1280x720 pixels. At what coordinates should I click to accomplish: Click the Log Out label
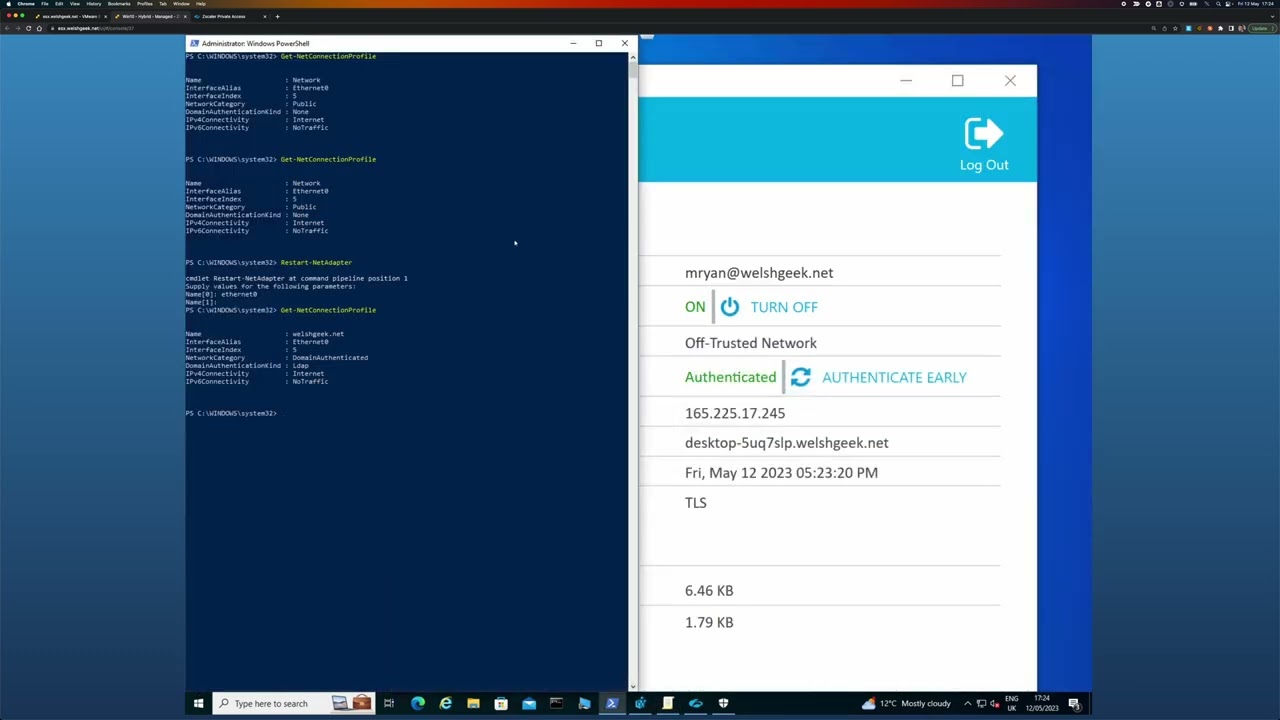click(984, 165)
